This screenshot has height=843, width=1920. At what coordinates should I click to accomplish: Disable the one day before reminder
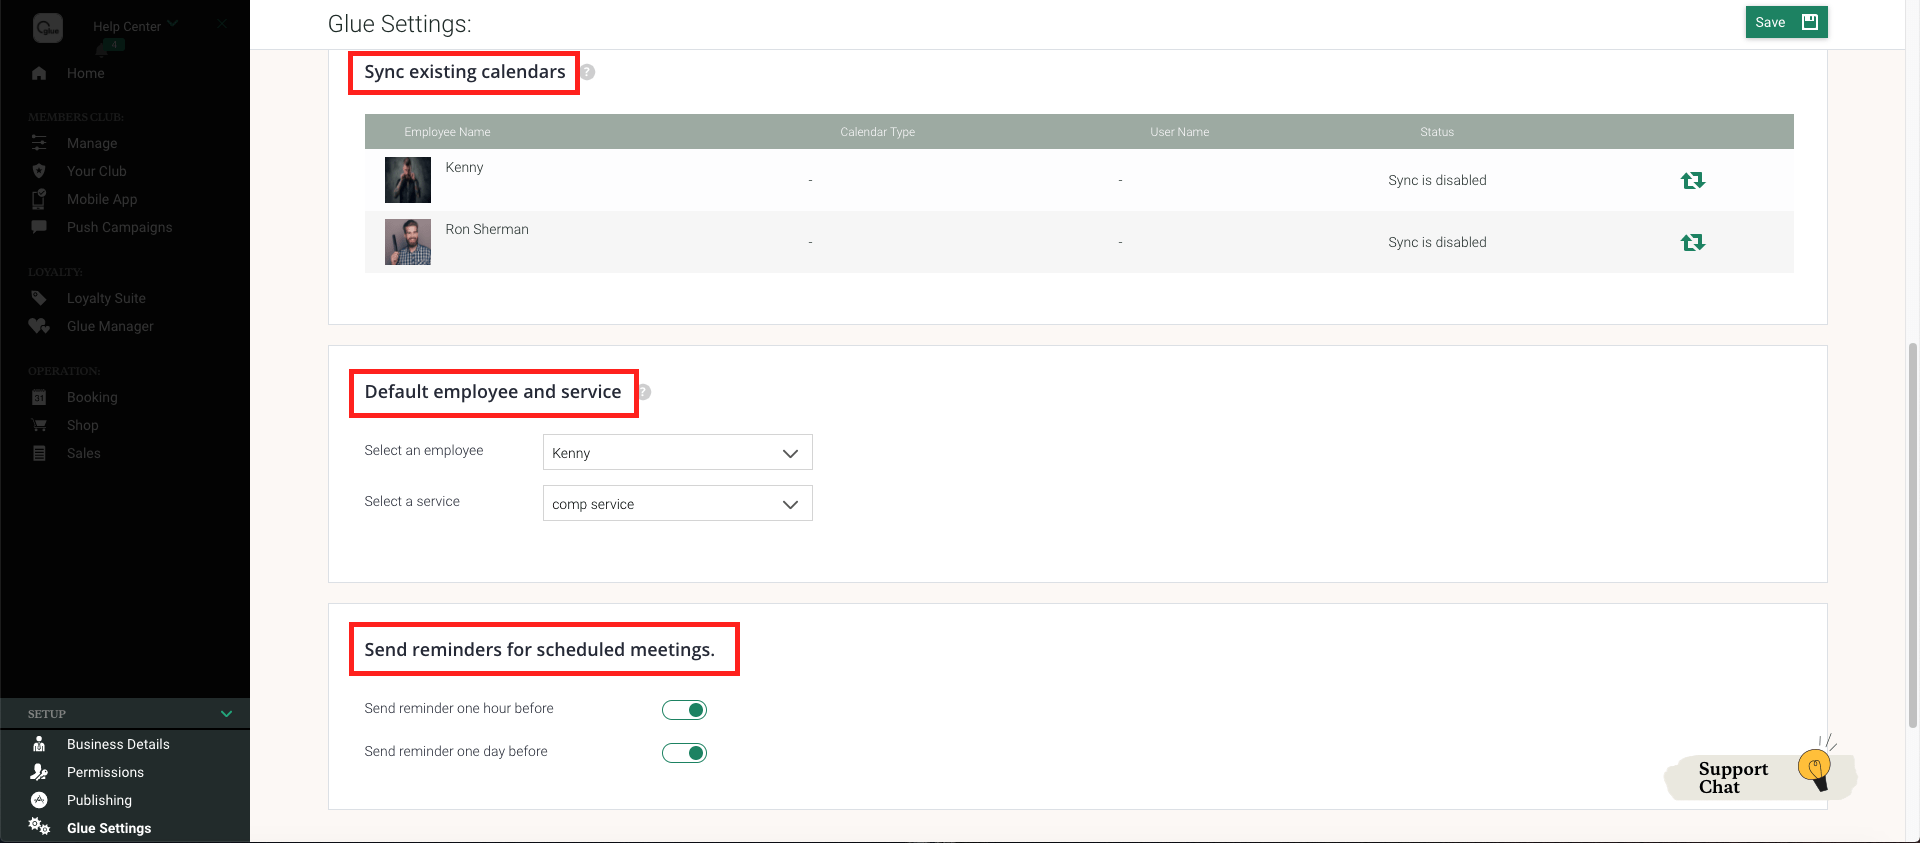pyautogui.click(x=684, y=753)
